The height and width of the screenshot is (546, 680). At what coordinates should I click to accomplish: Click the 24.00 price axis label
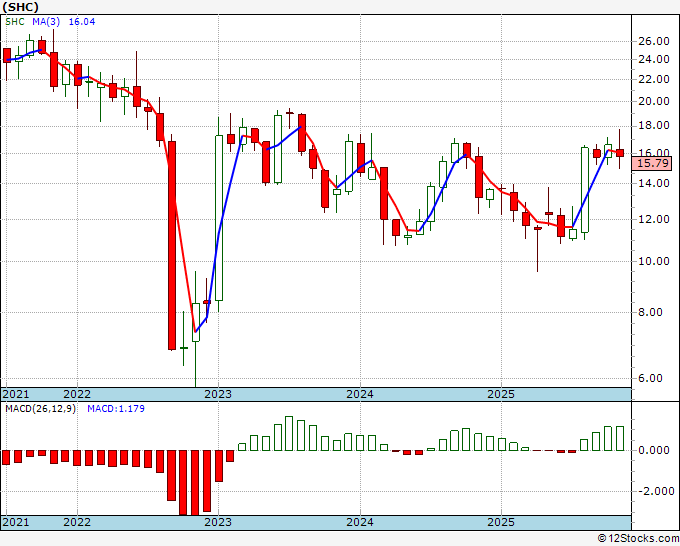tap(654, 59)
